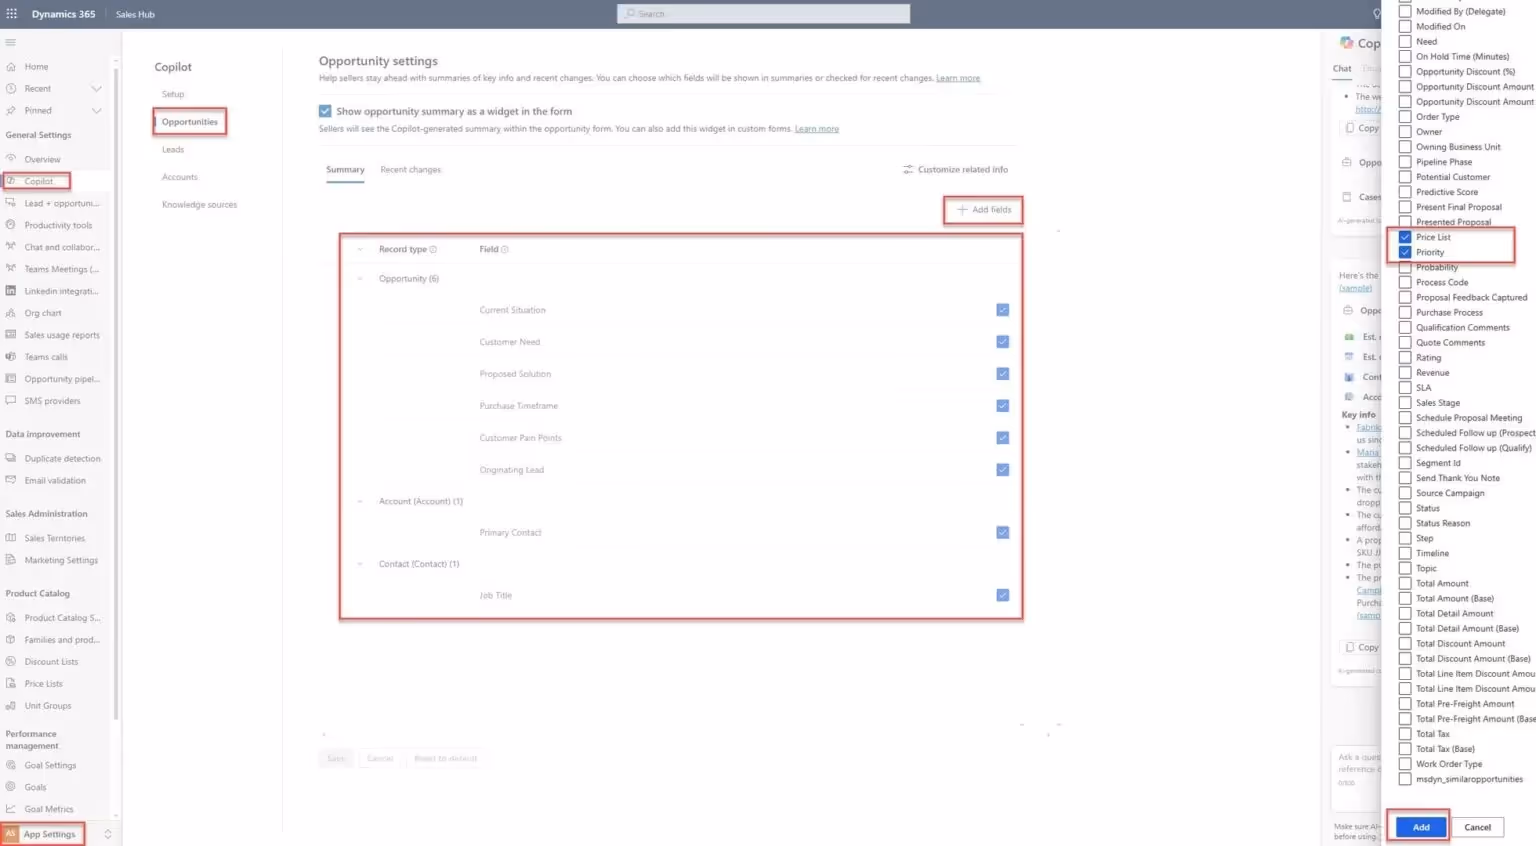The height and width of the screenshot is (846, 1536).
Task: Click the LinkedIn integration icon
Action: 11,291
